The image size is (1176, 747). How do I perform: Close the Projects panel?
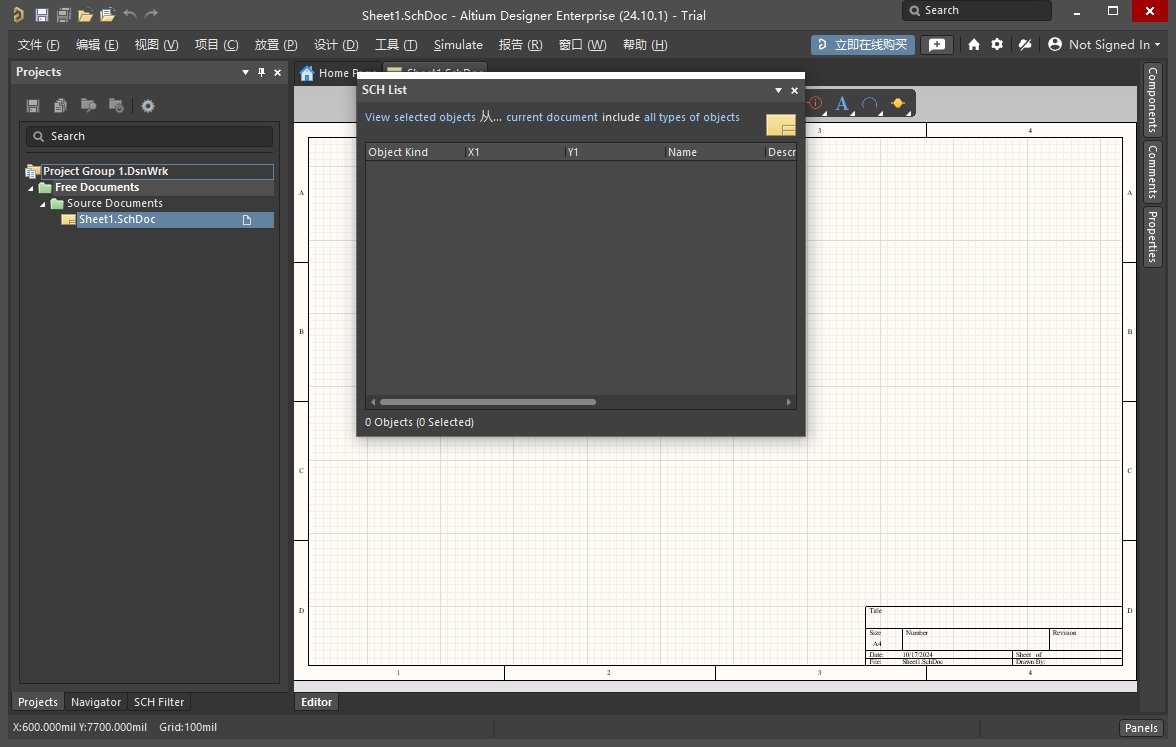[x=278, y=72]
